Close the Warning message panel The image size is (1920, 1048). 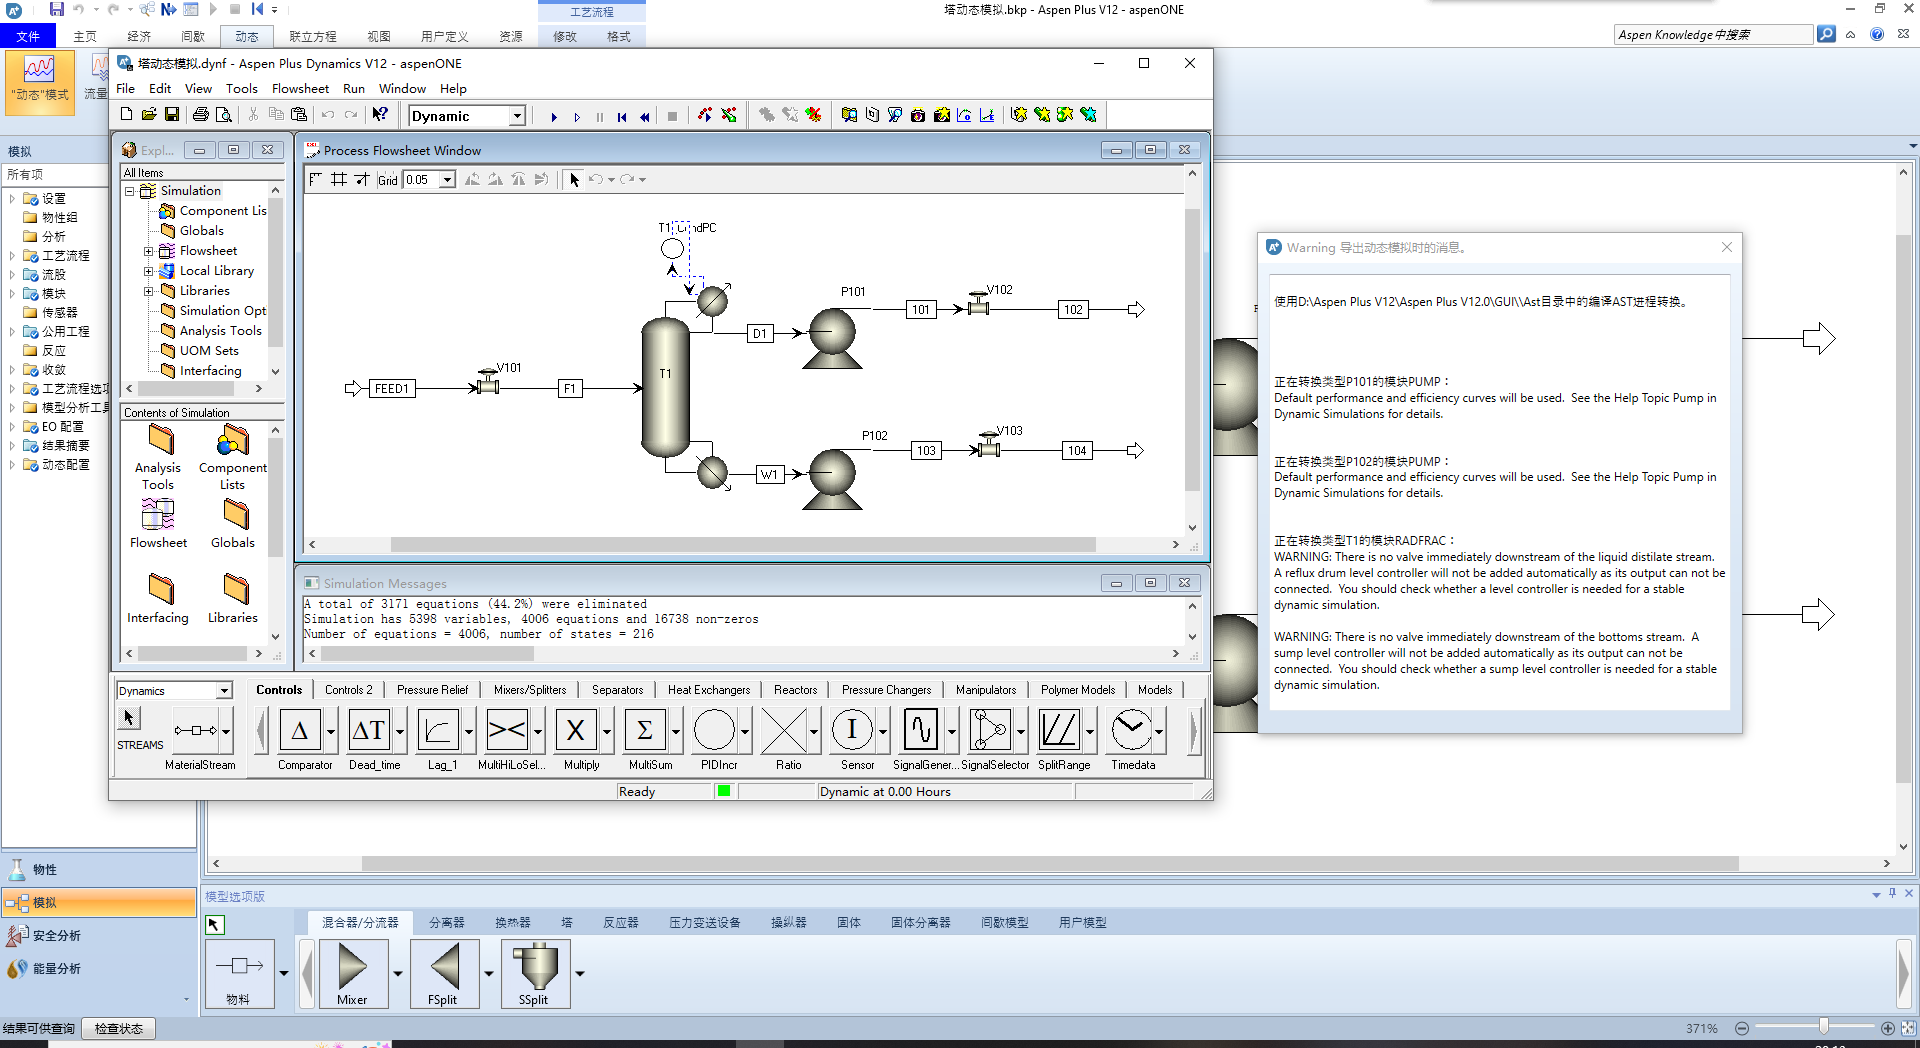pyautogui.click(x=1727, y=247)
